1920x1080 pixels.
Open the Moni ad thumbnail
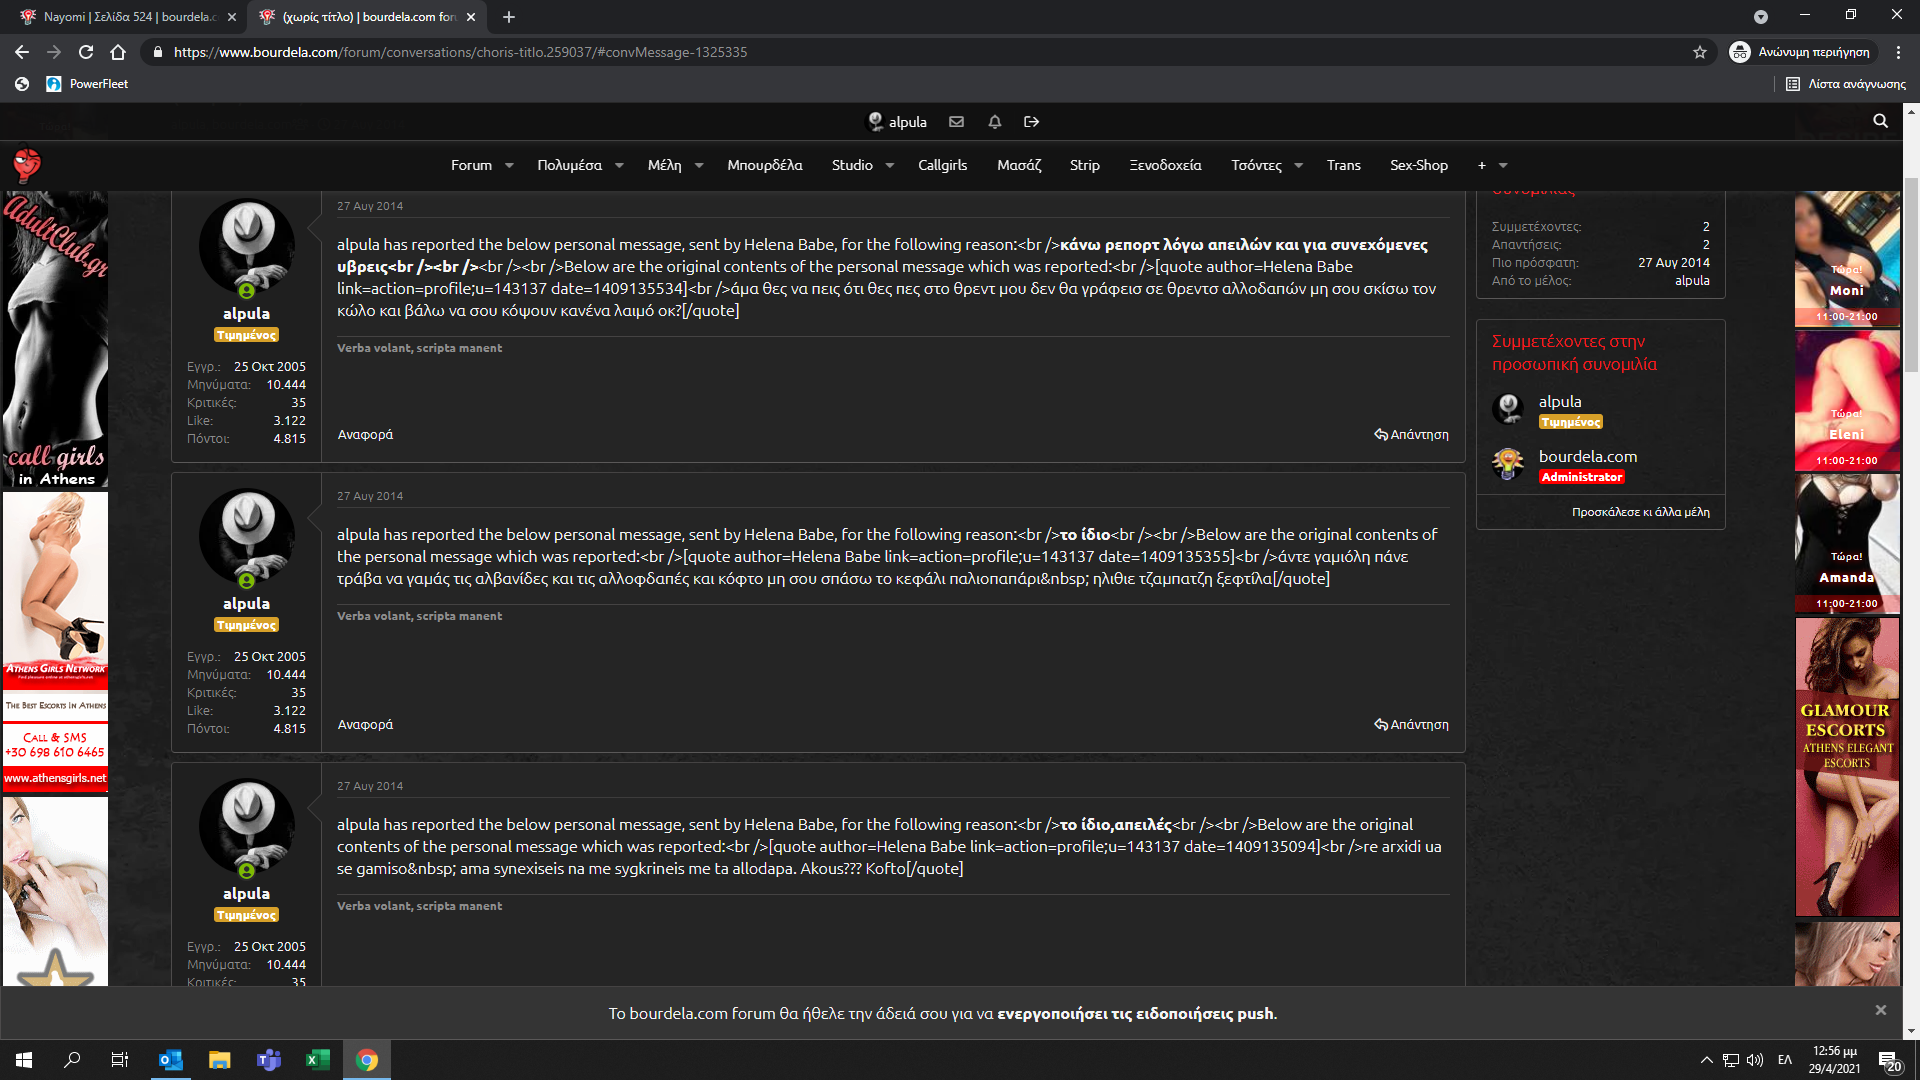pos(1847,259)
